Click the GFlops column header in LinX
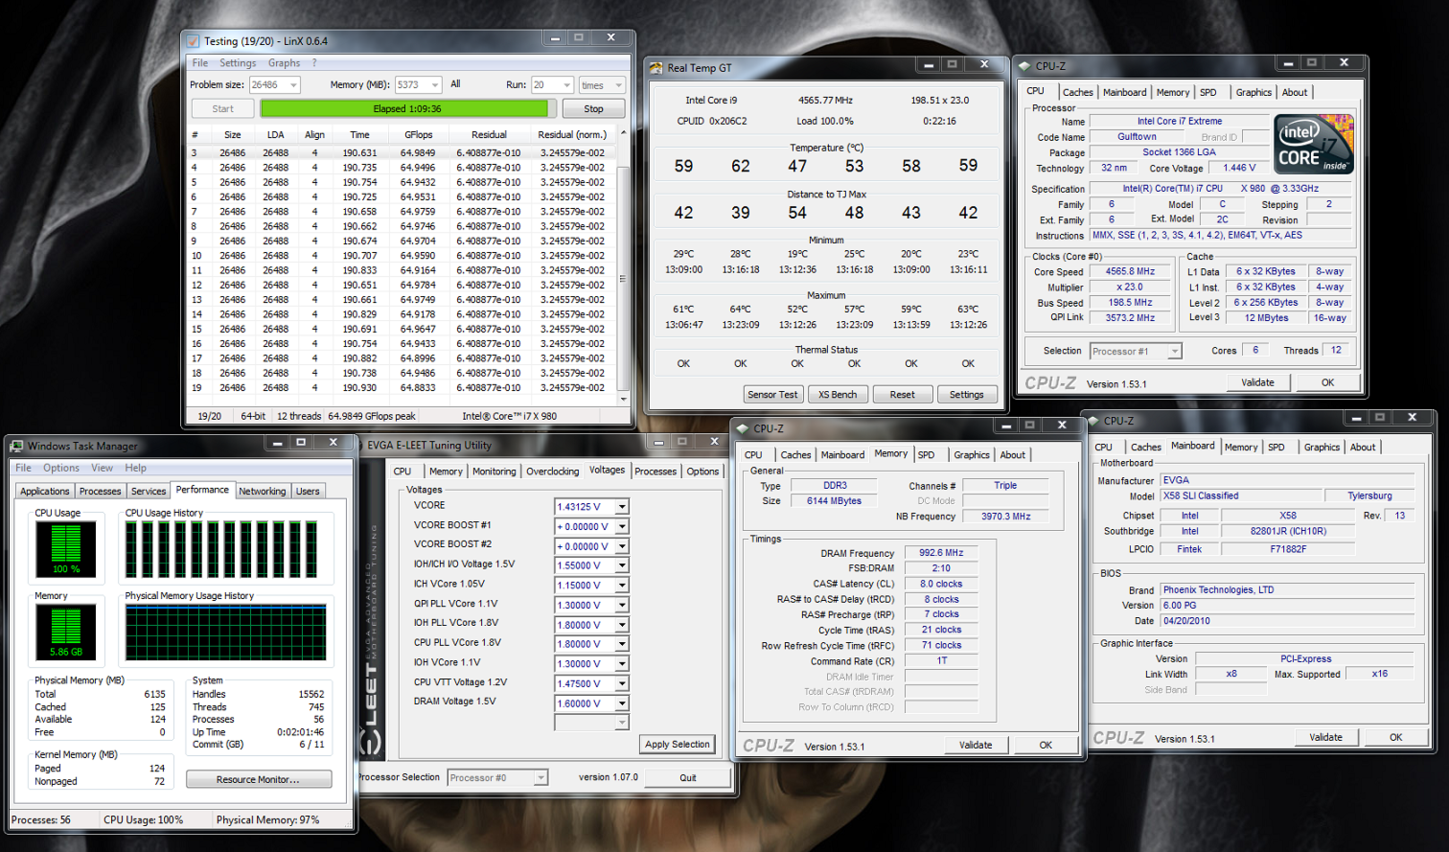This screenshot has width=1449, height=852. click(x=418, y=134)
